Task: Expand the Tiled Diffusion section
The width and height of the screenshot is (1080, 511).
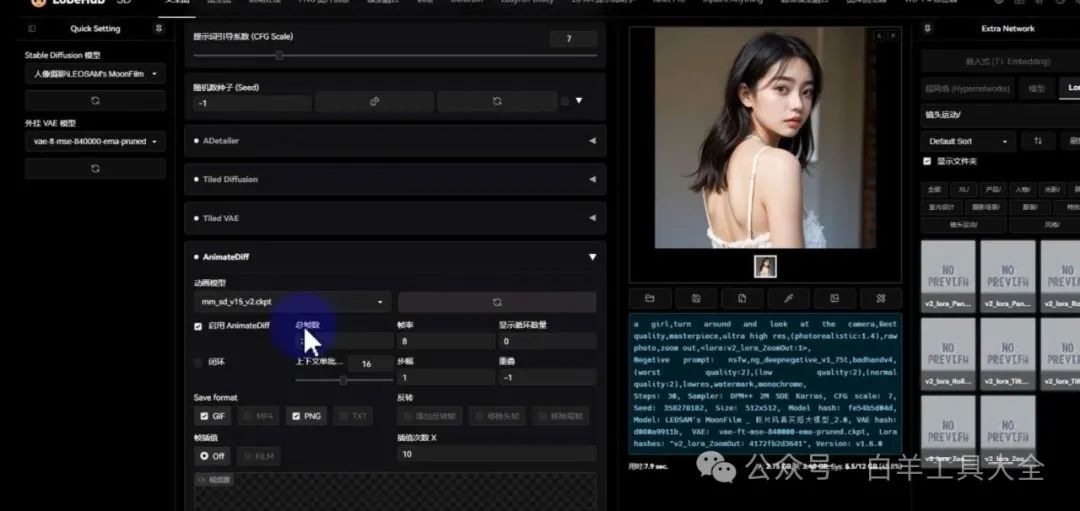Action: pos(395,179)
